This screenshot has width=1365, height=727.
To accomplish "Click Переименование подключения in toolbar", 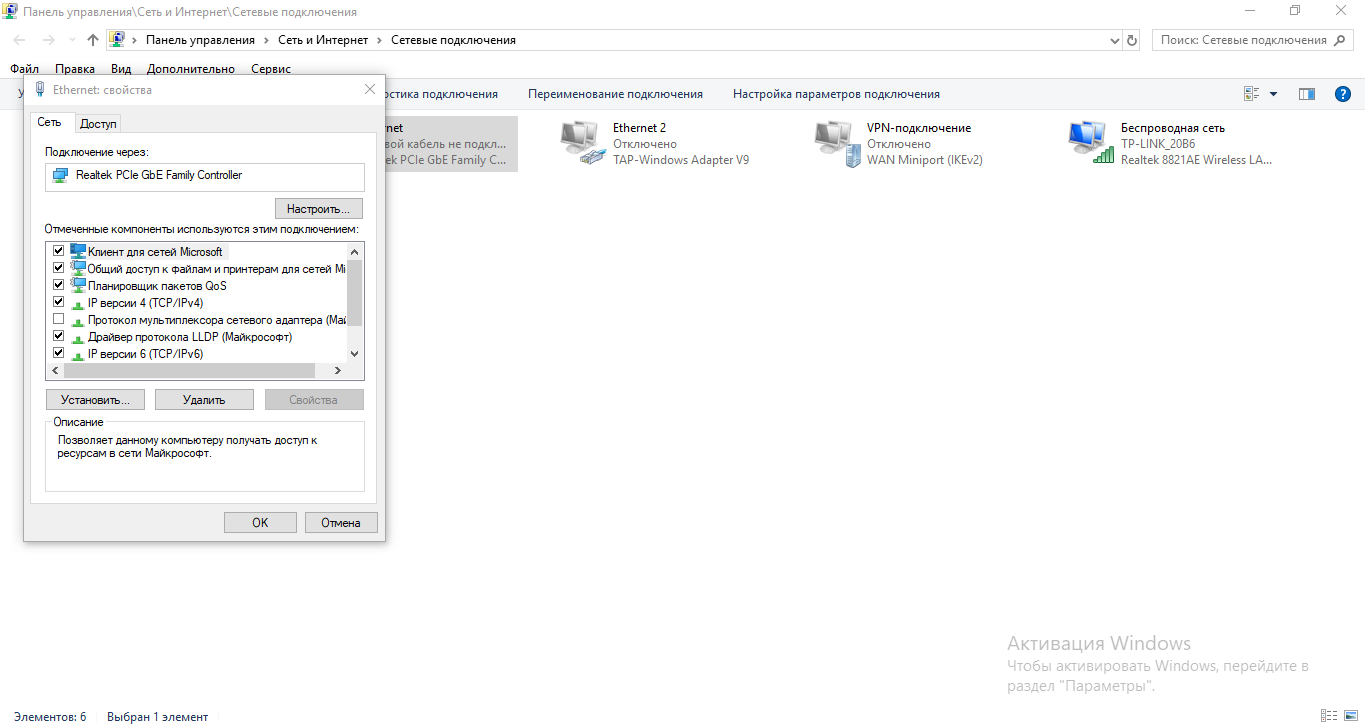I will click(616, 94).
